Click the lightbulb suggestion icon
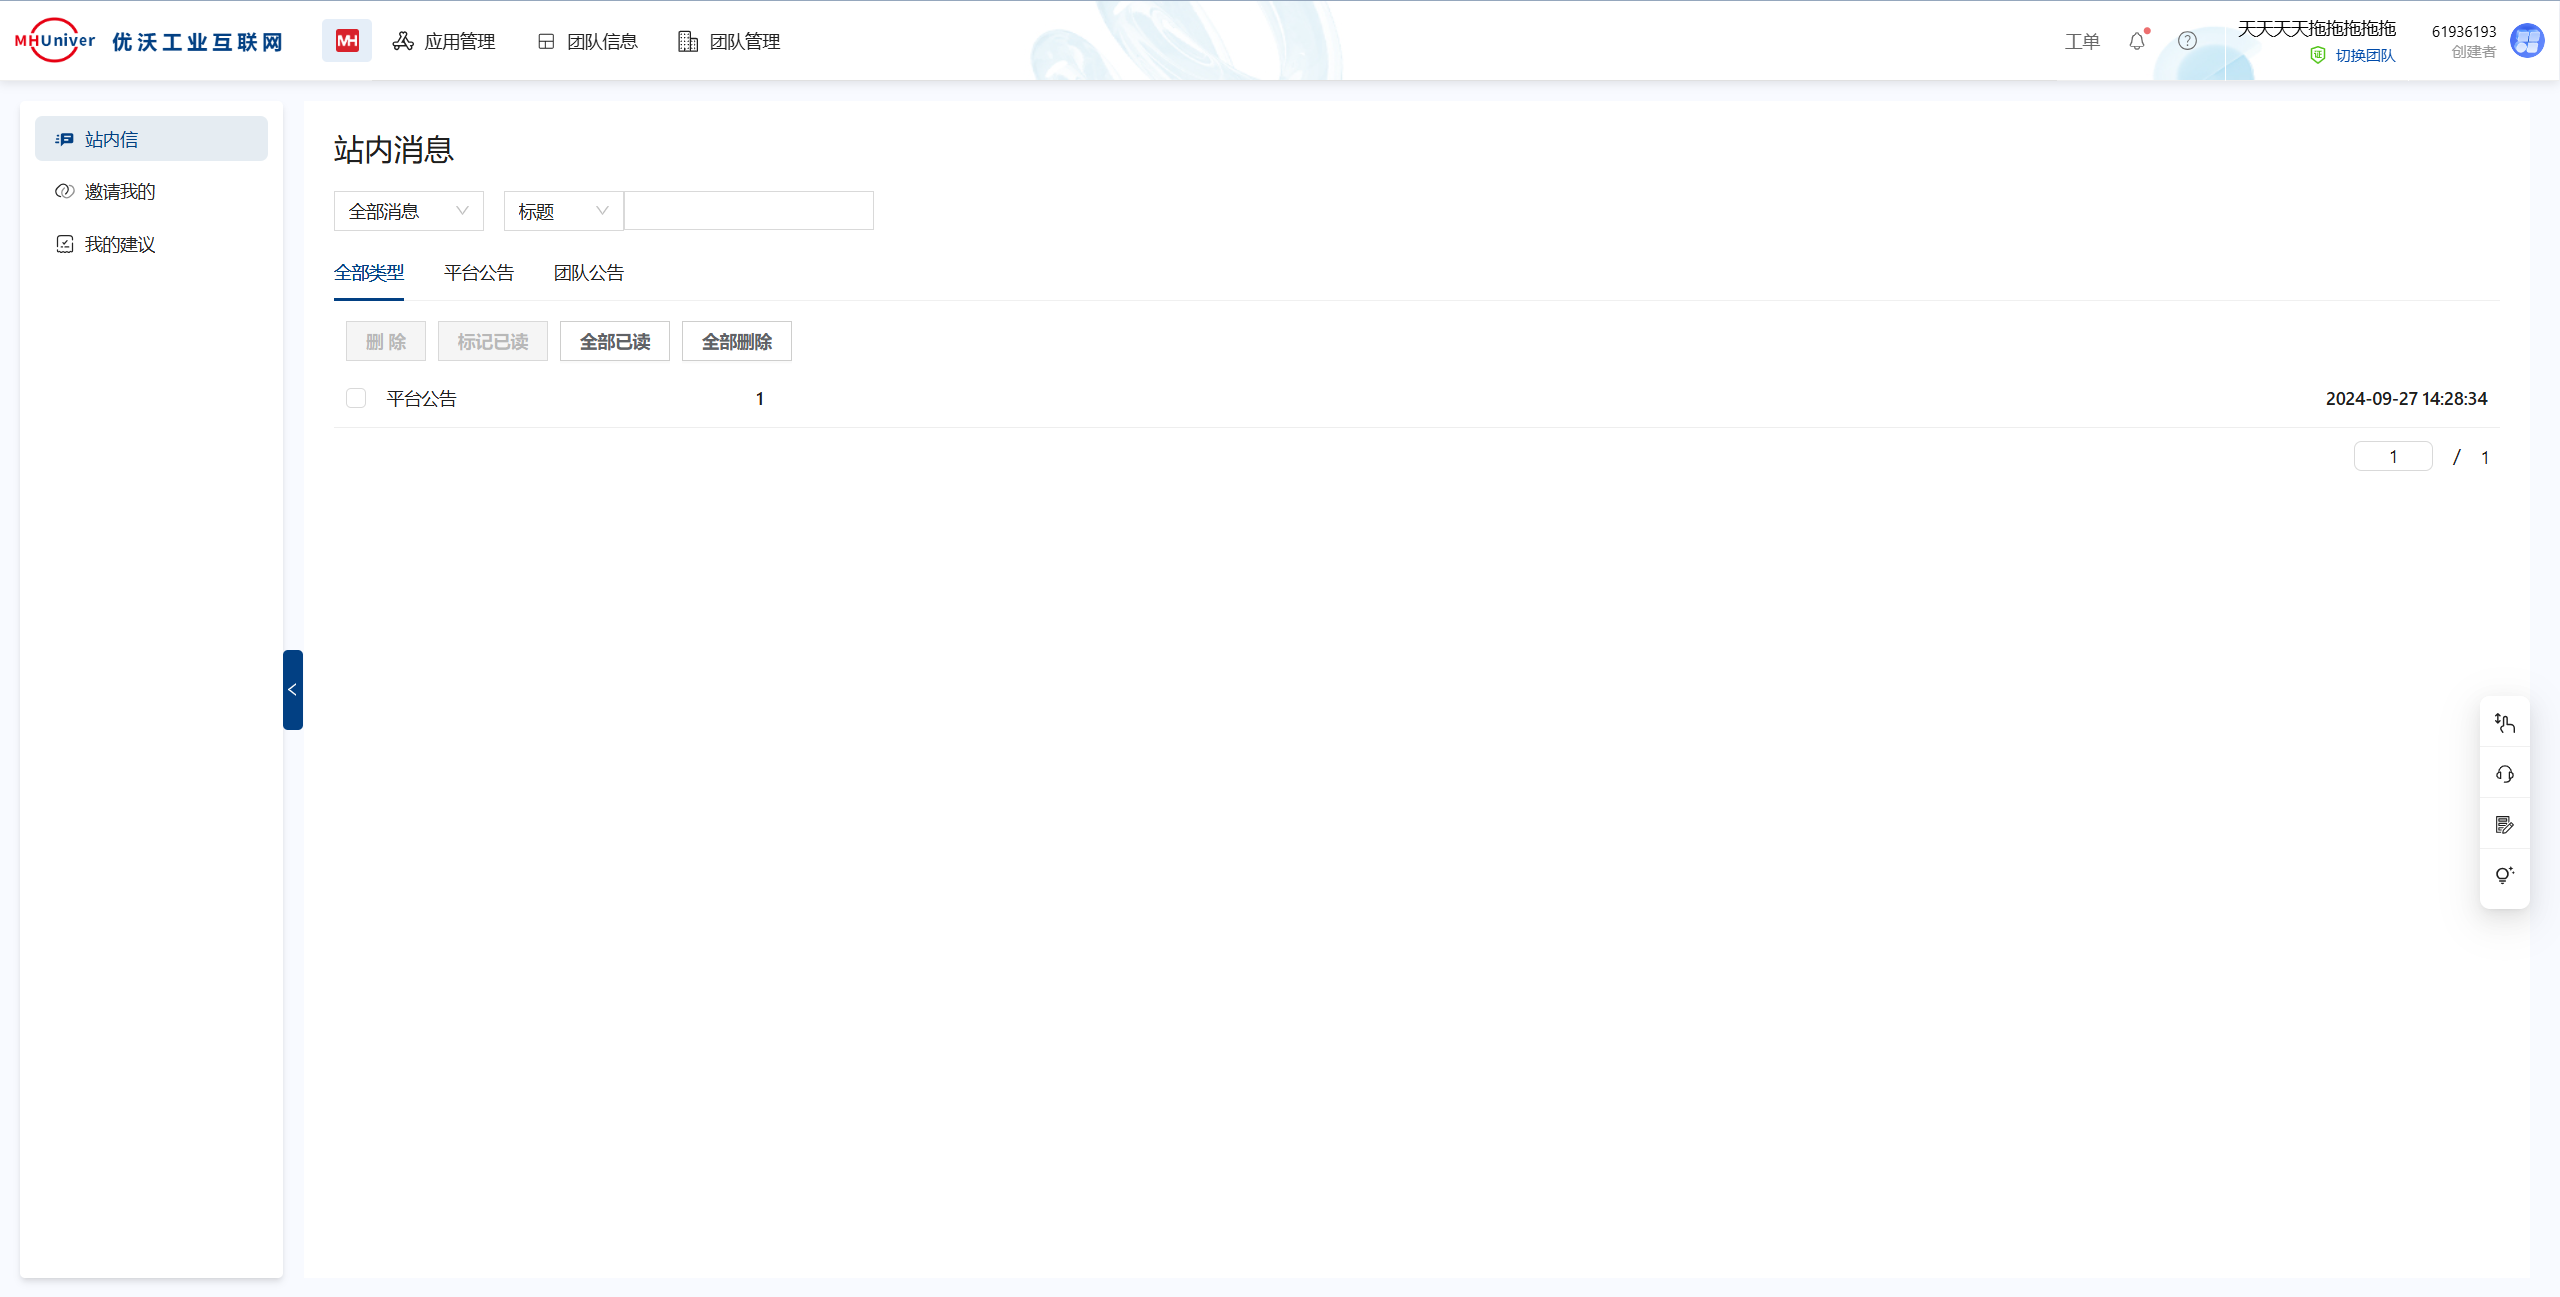Screen dimensions: 2560x1297 2504,875
